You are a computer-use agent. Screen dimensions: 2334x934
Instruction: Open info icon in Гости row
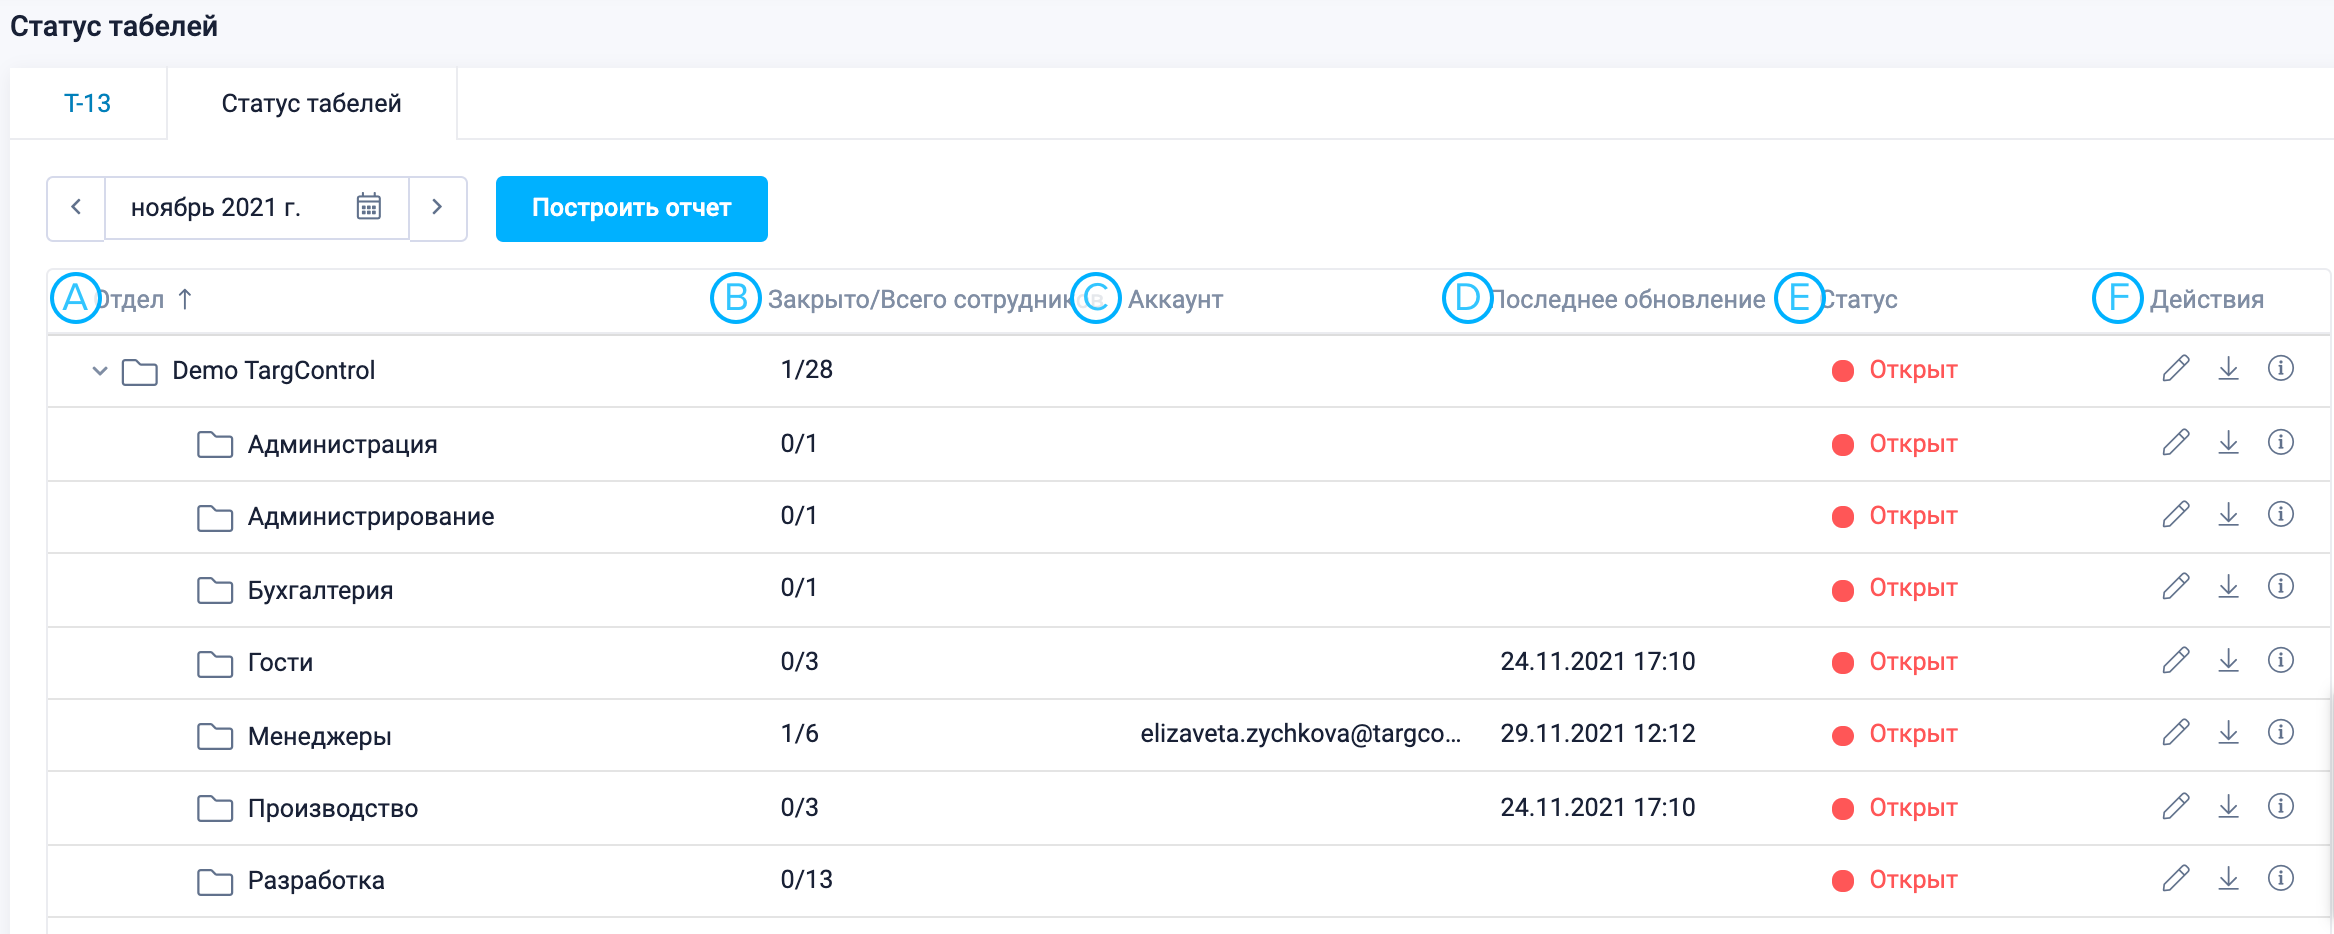pyautogui.click(x=2280, y=661)
